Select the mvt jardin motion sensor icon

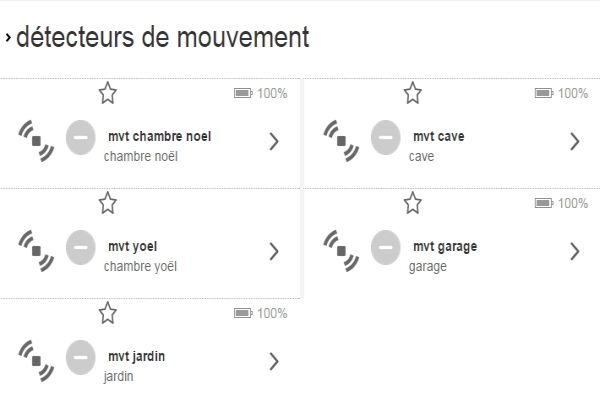click(36, 361)
